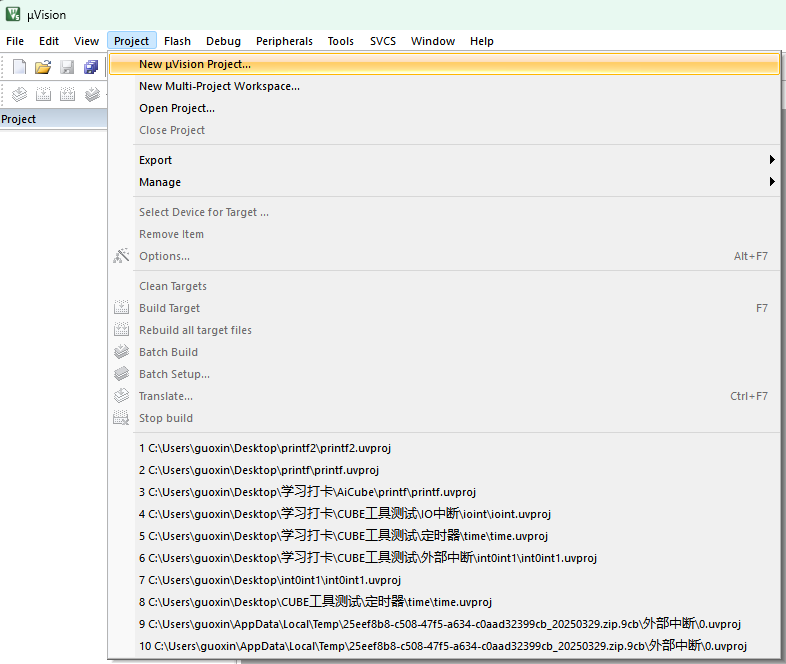Click the Save toolbar icon
The height and width of the screenshot is (664, 786).
67,67
